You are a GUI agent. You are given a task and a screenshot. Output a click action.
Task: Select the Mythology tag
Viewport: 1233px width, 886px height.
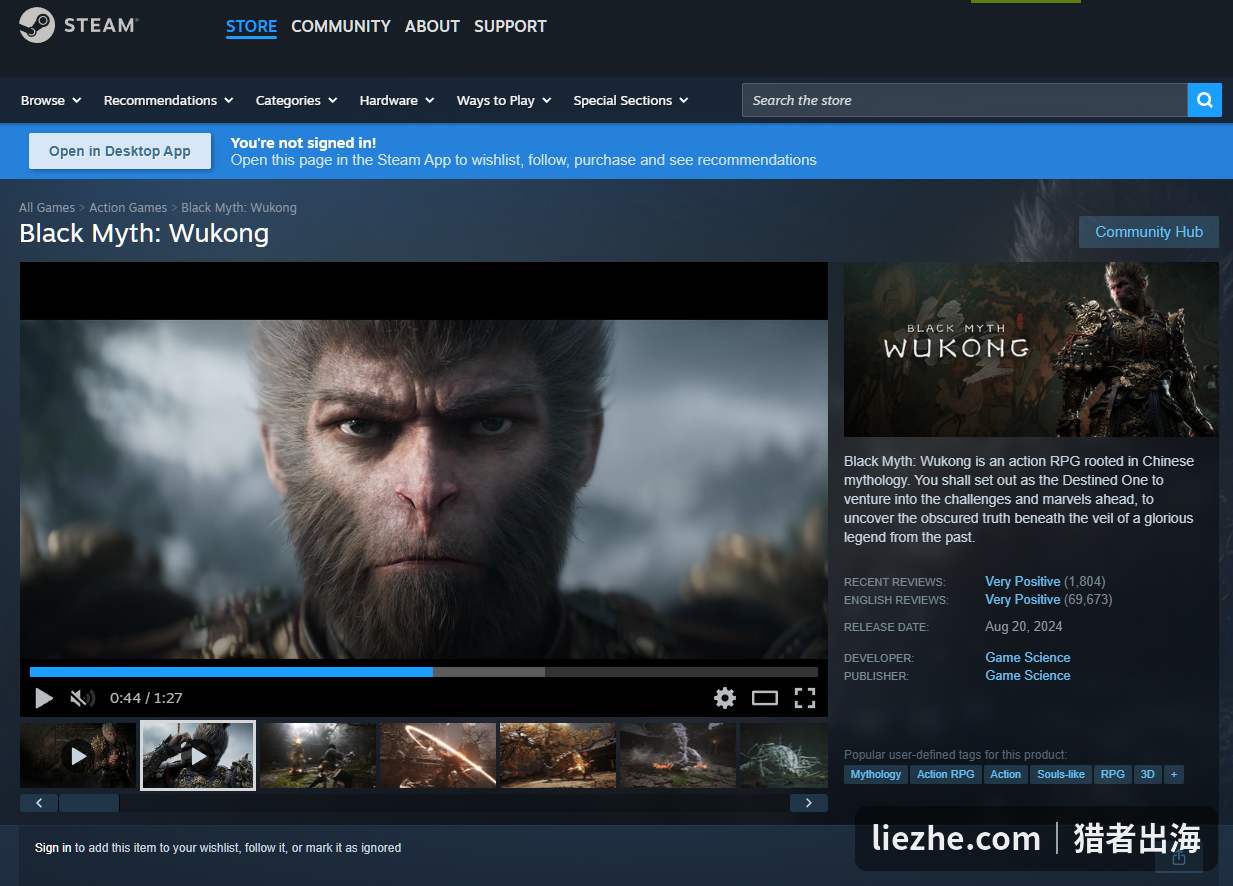click(x=876, y=774)
